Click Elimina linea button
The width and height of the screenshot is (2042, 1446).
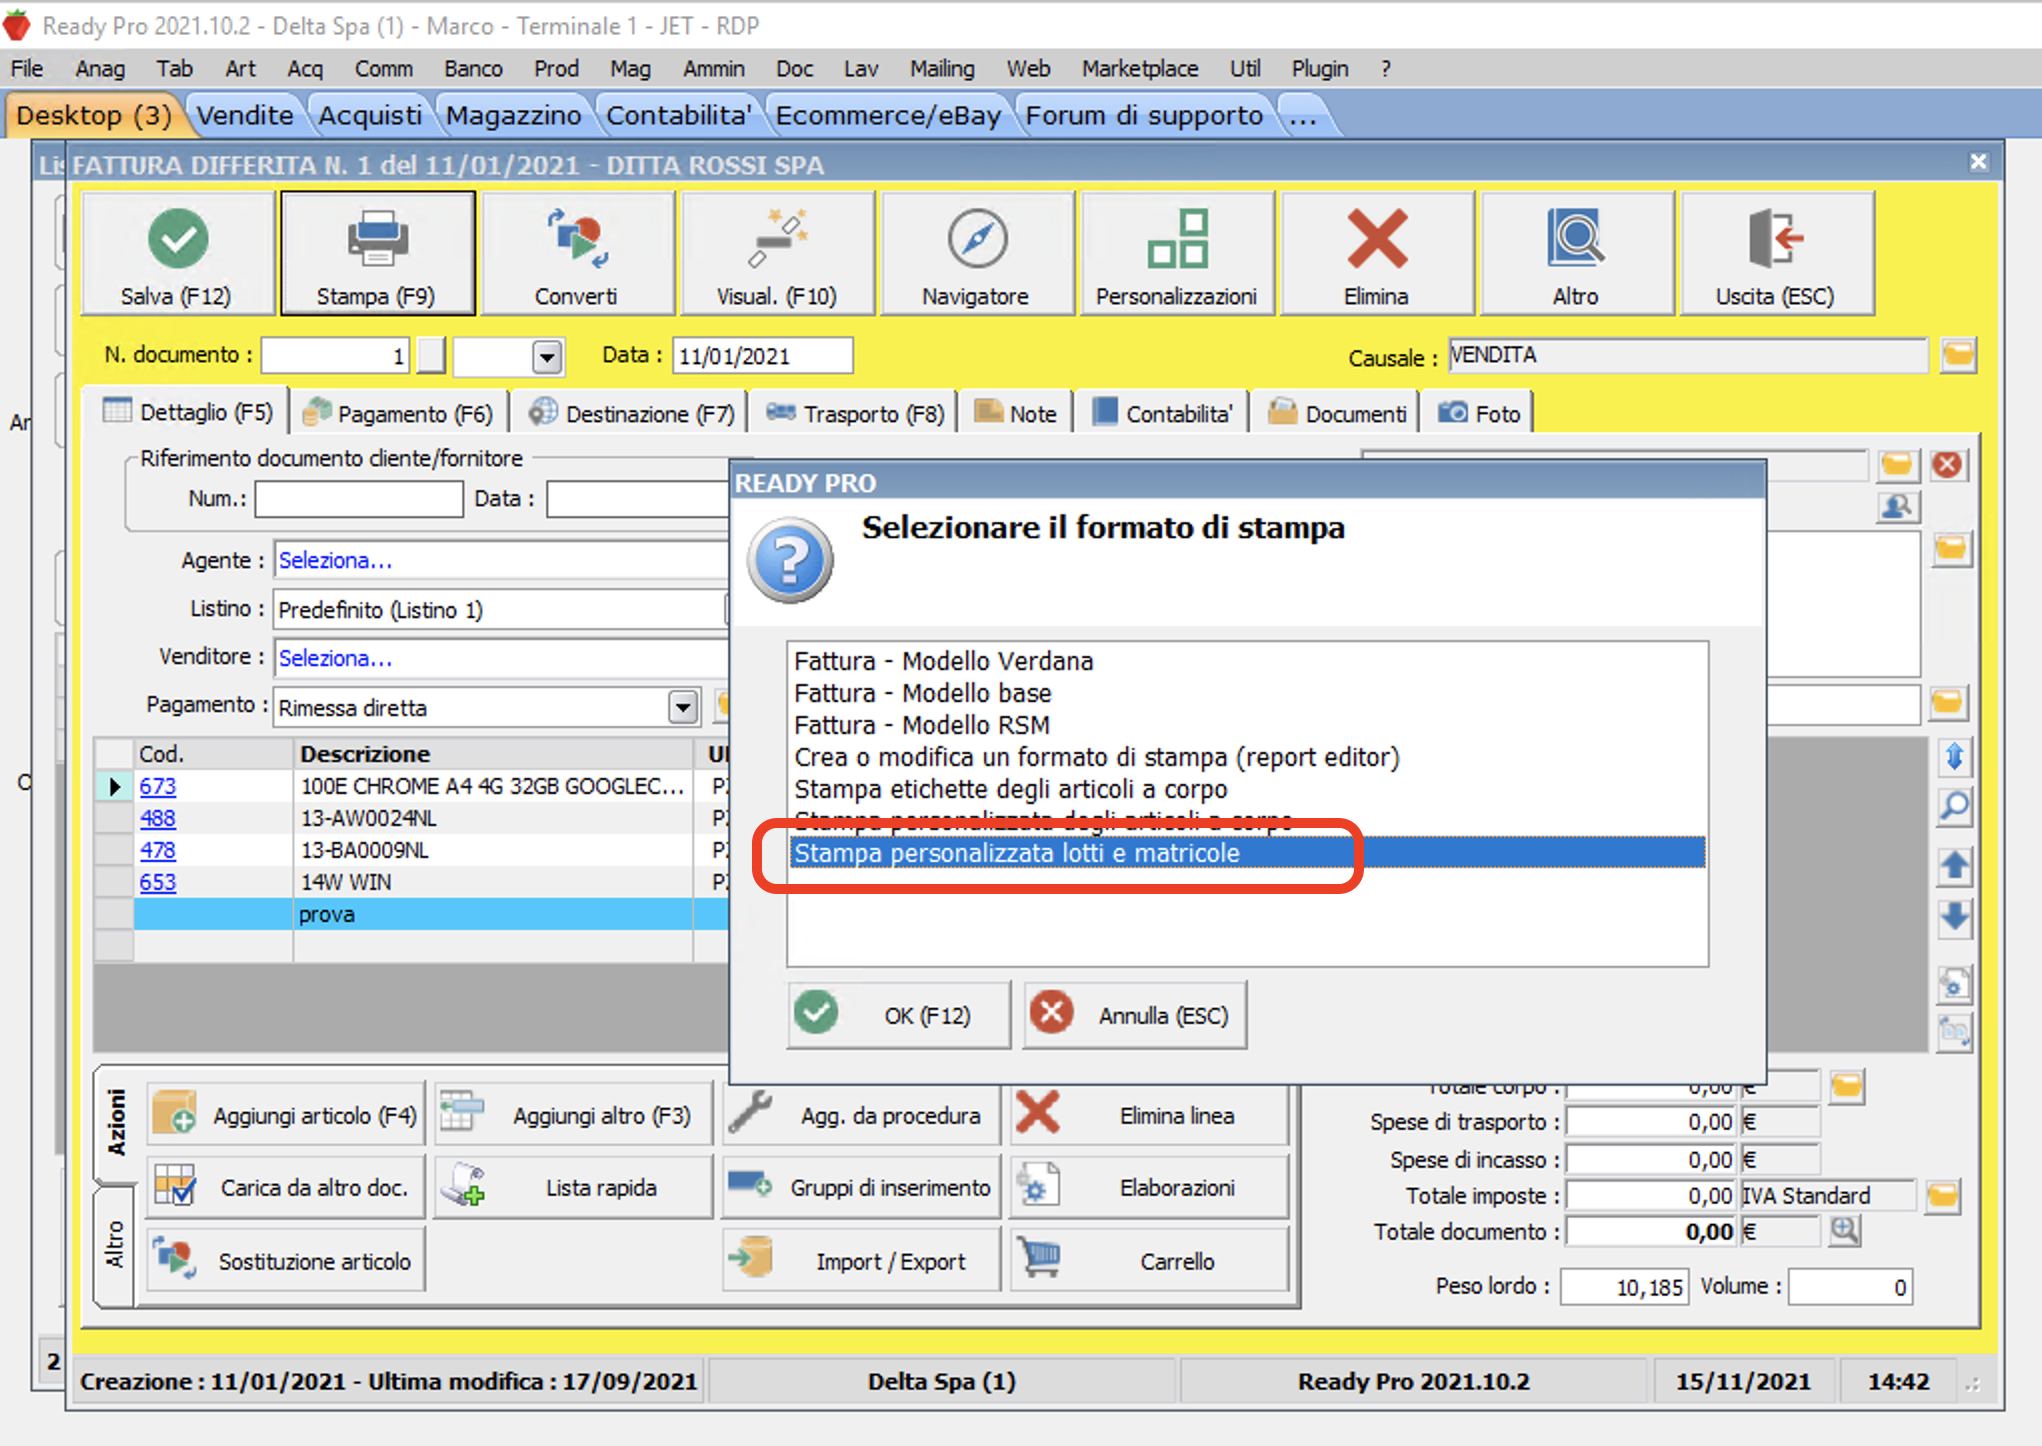pos(1150,1115)
